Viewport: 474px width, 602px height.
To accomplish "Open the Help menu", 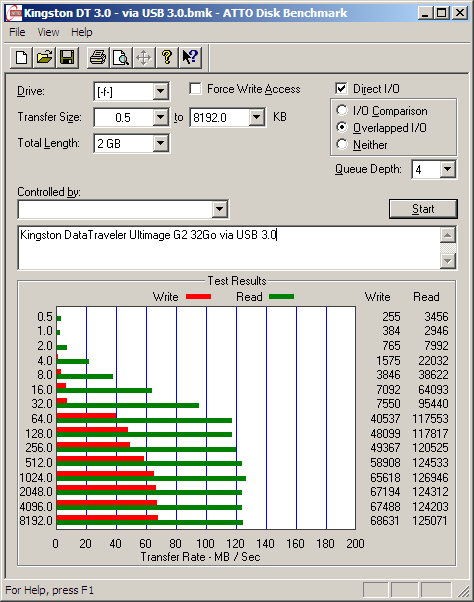I will pos(82,32).
